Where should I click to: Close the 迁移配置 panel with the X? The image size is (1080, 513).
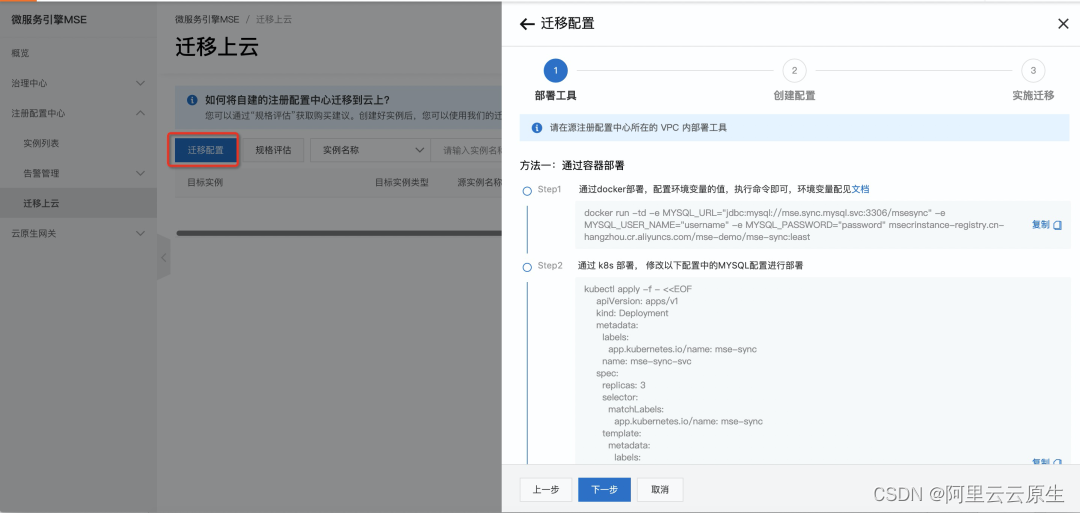point(1063,24)
